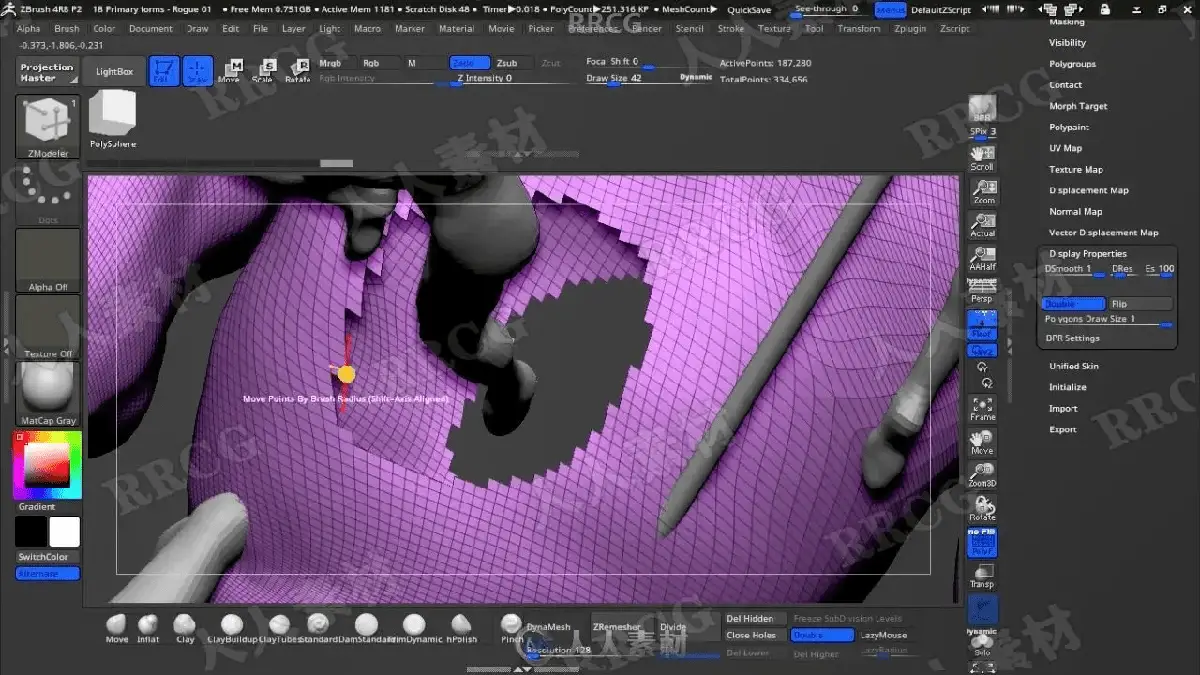Screen dimensions: 1200x675
Task: Click the Zoom3D icon
Action: tap(983, 475)
